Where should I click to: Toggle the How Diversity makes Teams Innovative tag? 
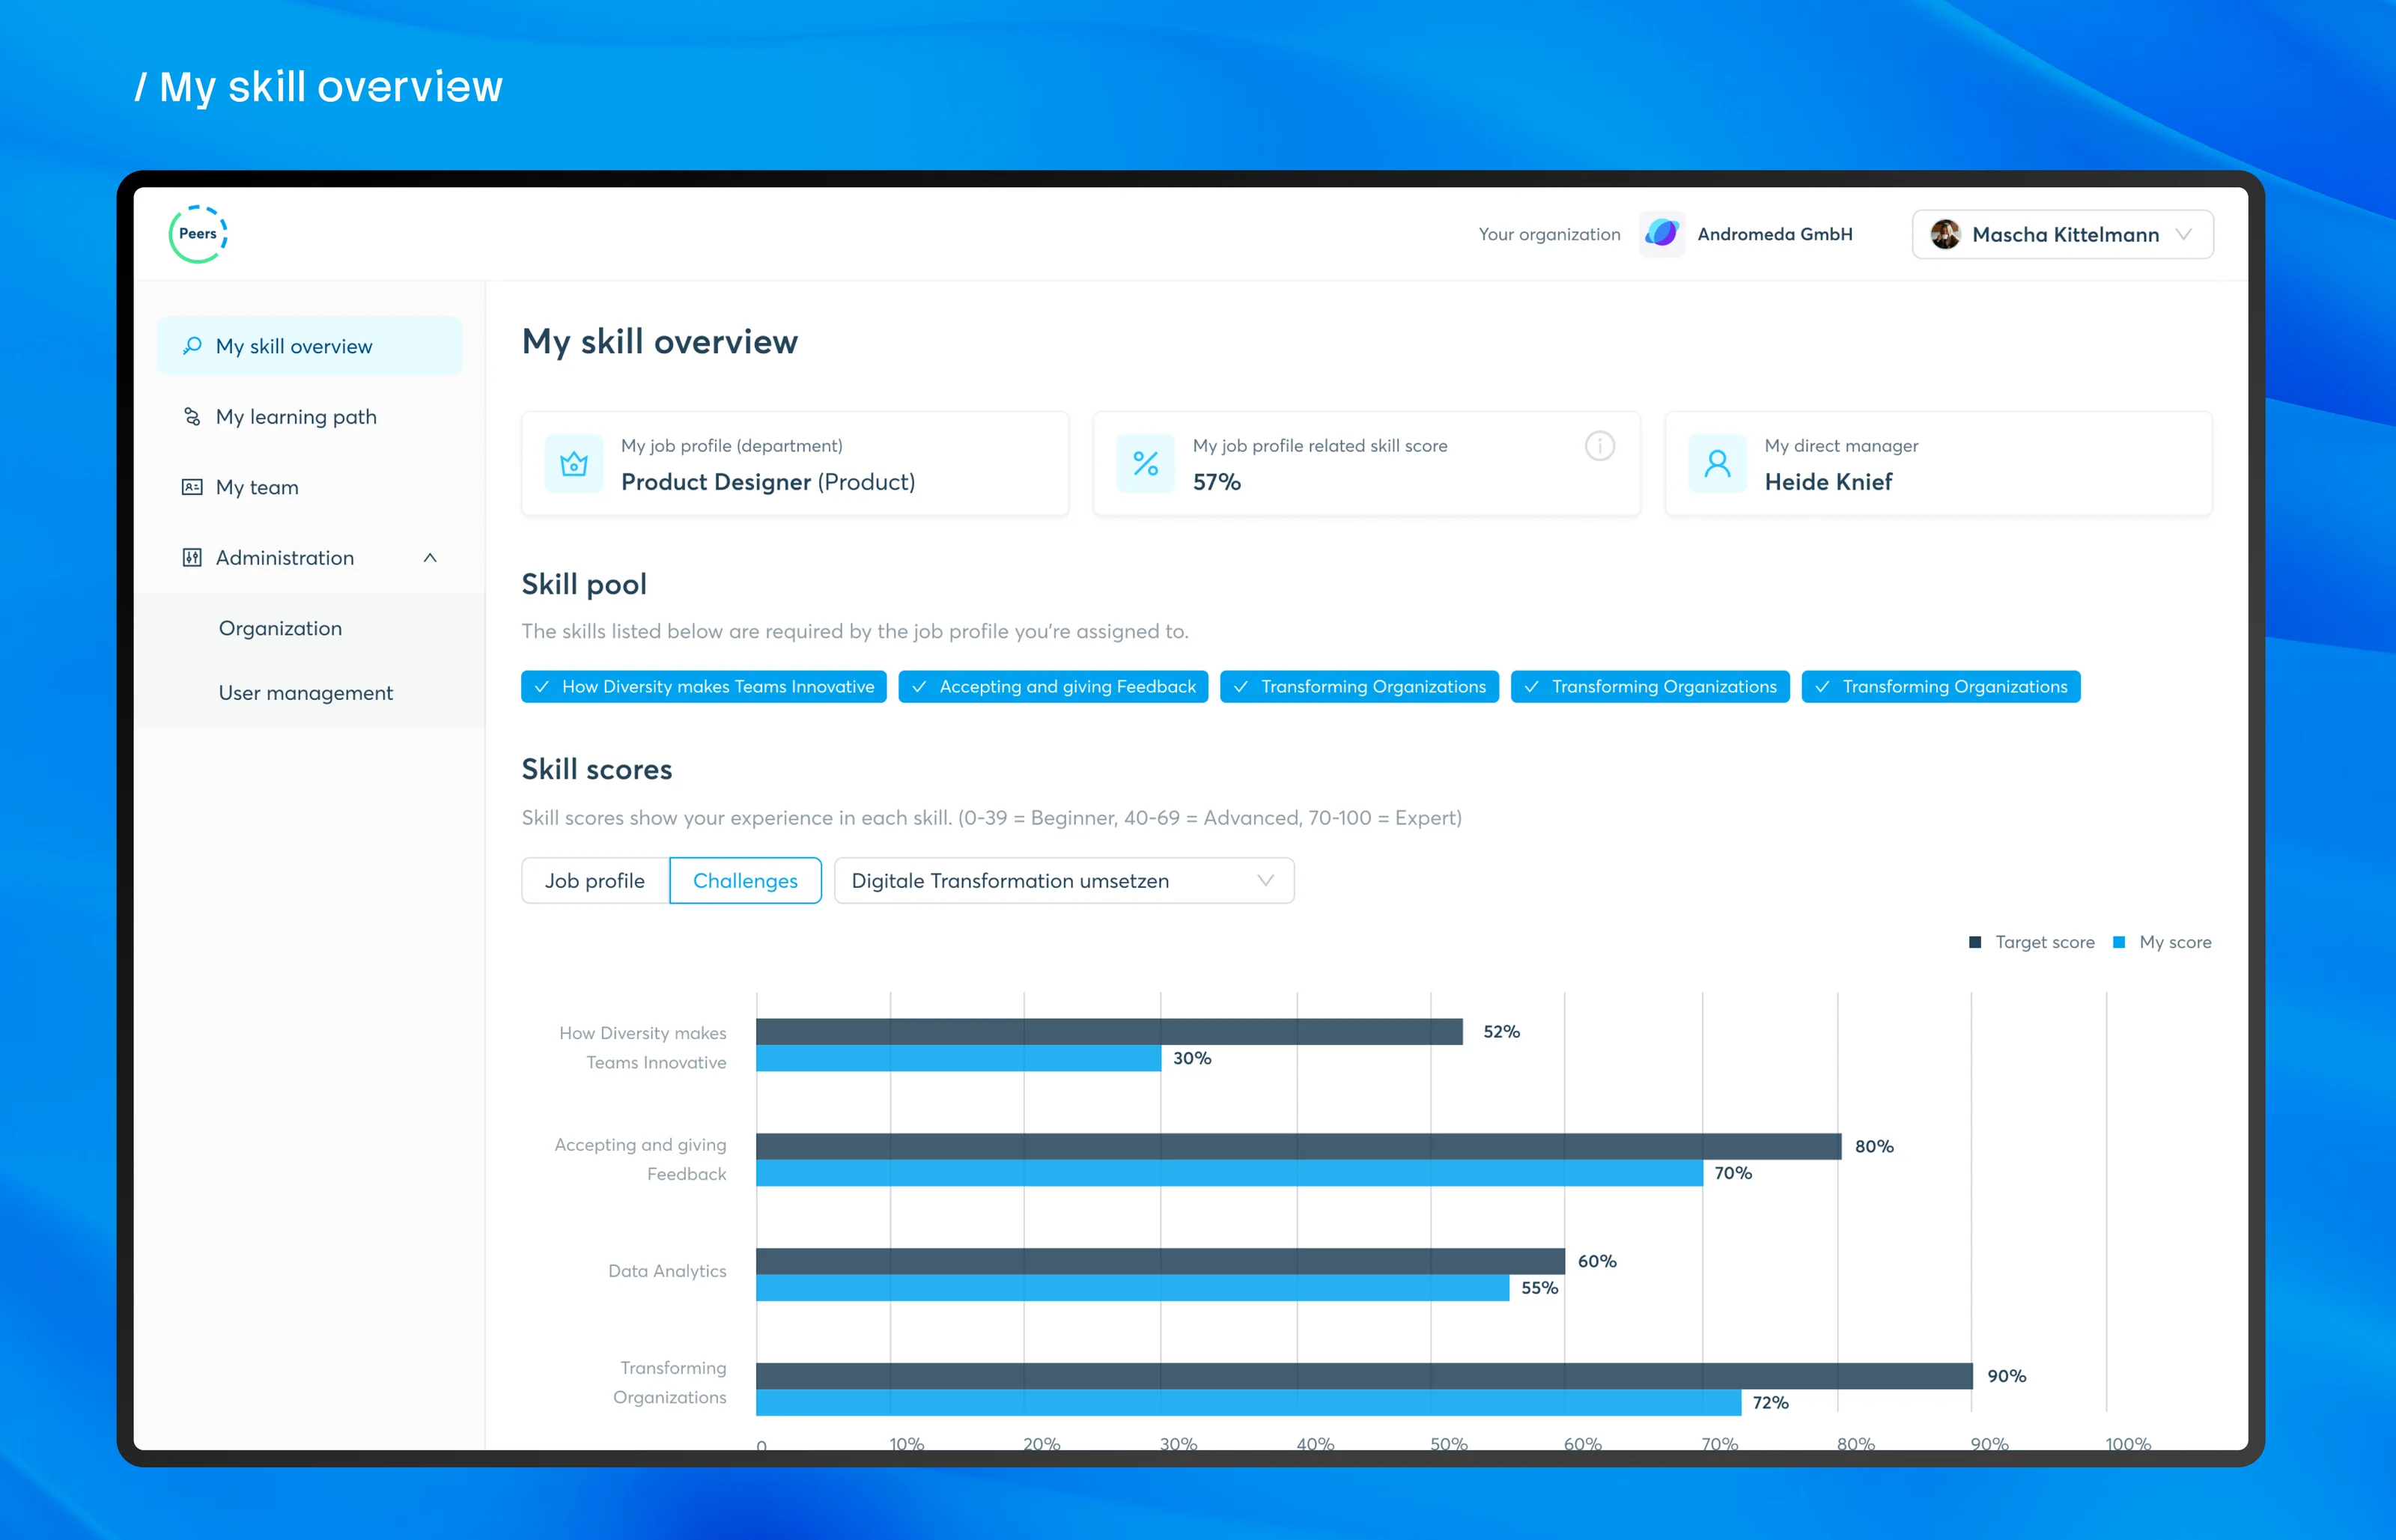click(x=704, y=687)
